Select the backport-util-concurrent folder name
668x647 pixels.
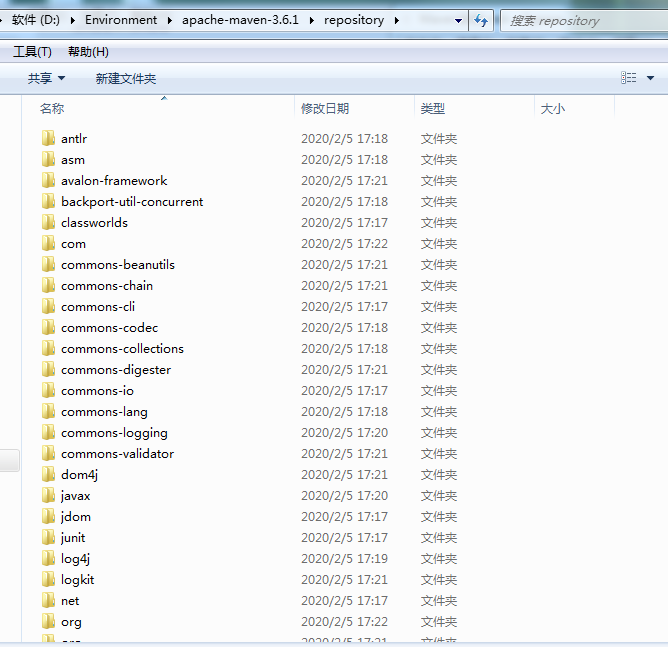coord(132,201)
